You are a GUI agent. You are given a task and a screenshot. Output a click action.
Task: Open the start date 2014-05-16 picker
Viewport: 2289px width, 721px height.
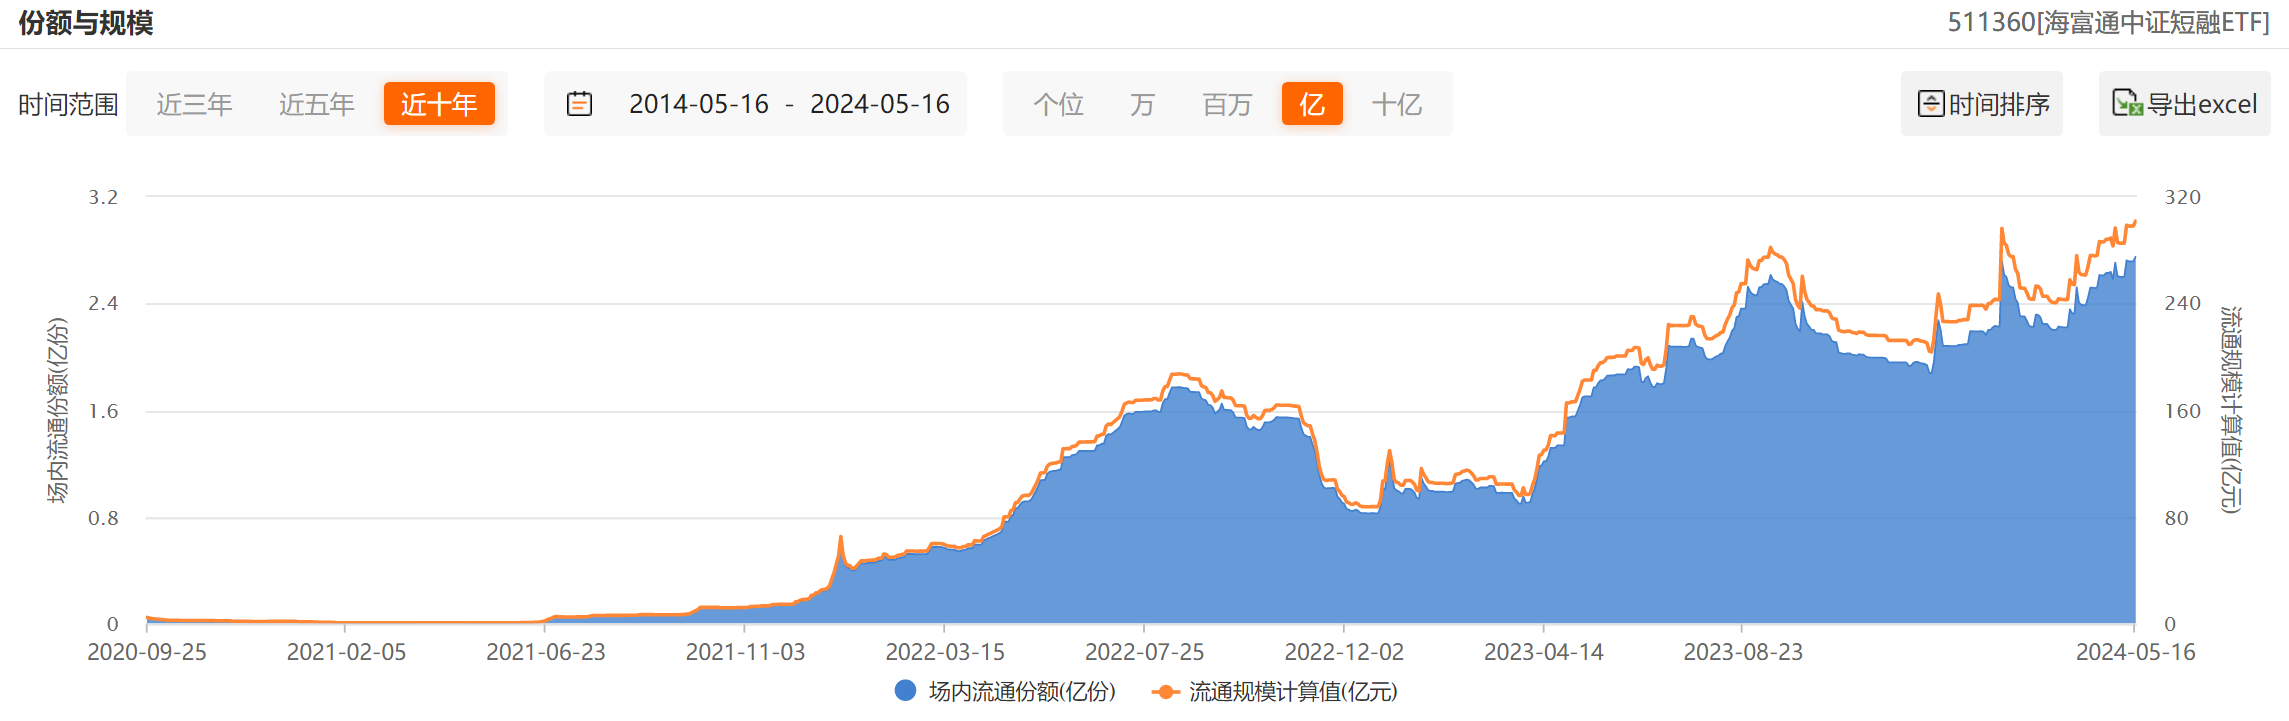(699, 104)
